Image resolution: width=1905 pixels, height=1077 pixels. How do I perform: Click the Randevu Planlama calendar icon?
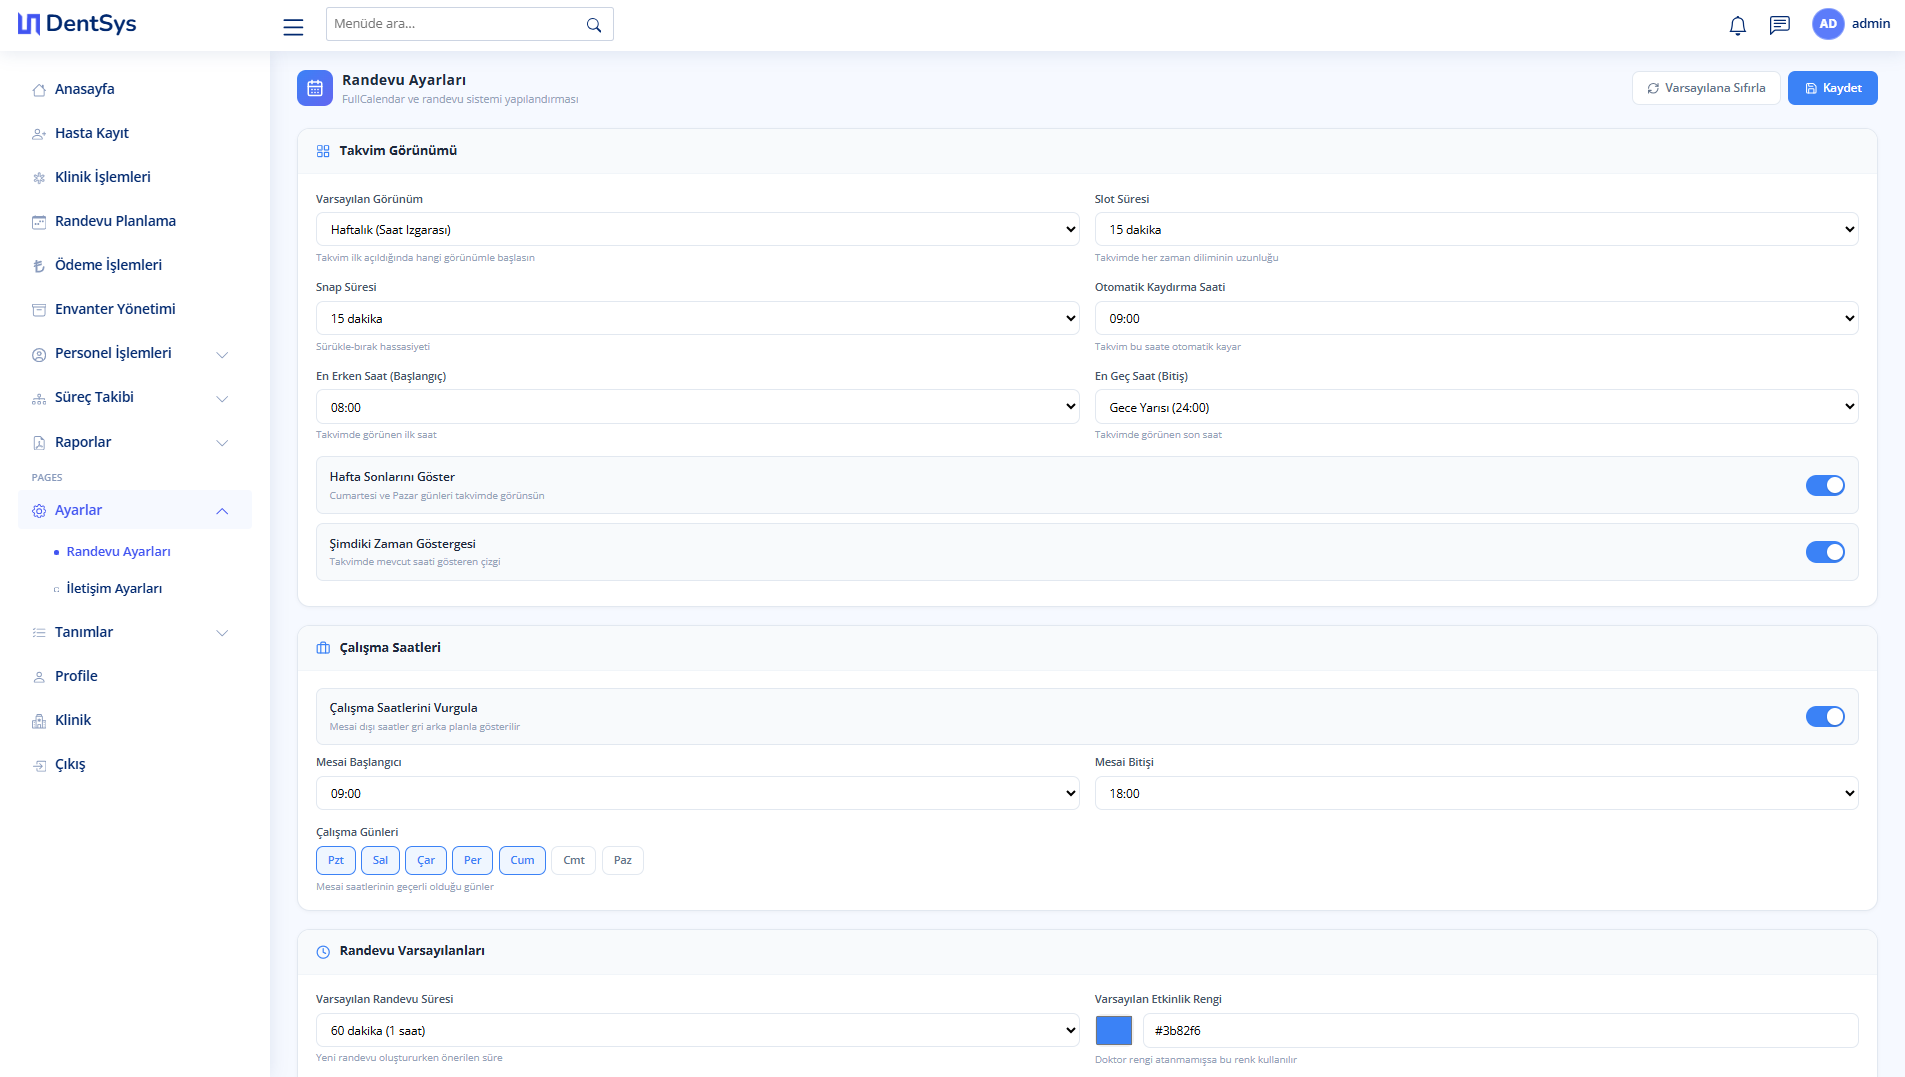coord(39,222)
